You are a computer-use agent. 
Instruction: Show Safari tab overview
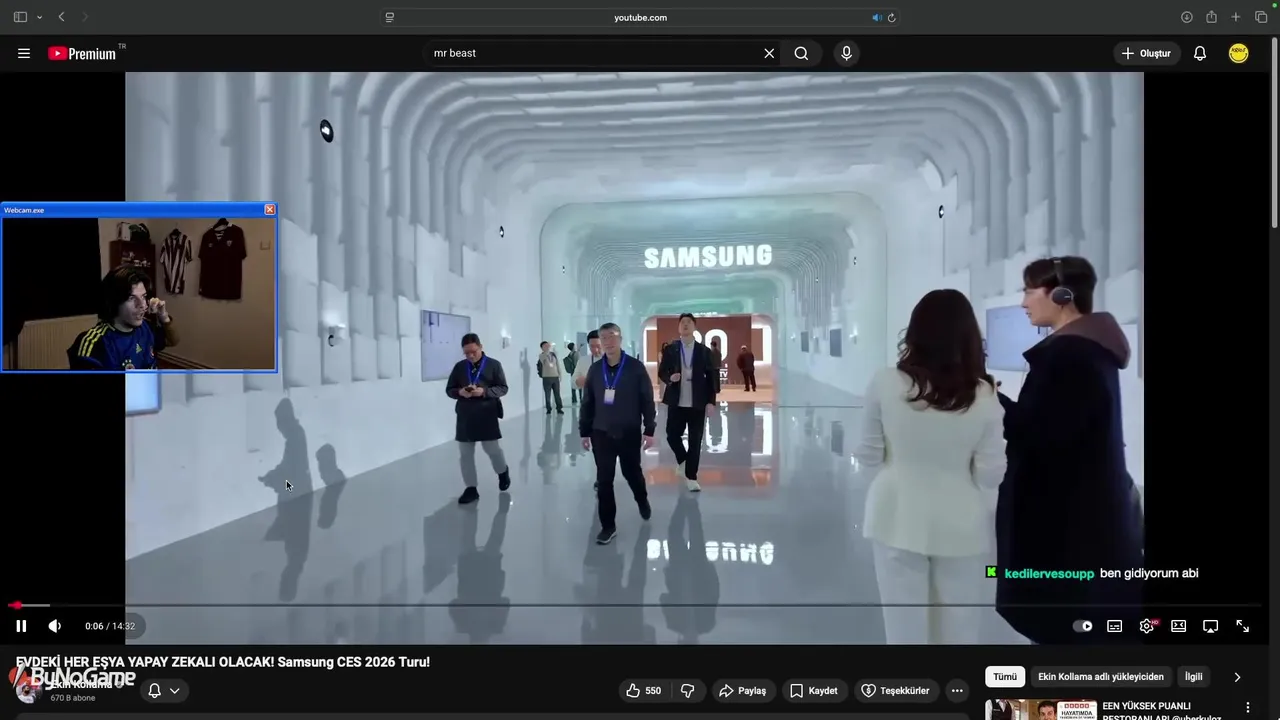pyautogui.click(x=1261, y=17)
